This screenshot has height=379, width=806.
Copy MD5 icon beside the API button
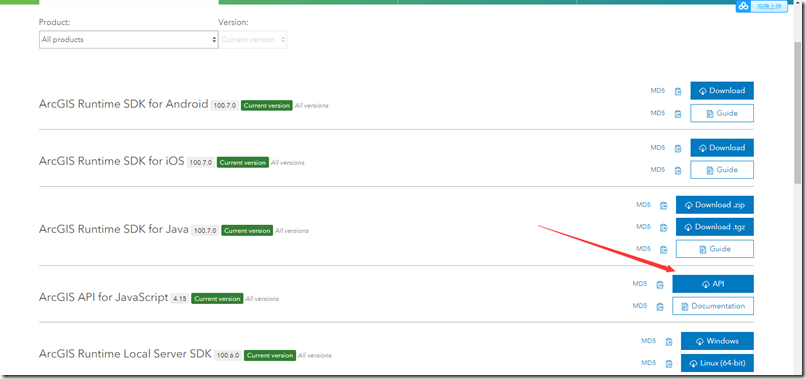(x=660, y=285)
